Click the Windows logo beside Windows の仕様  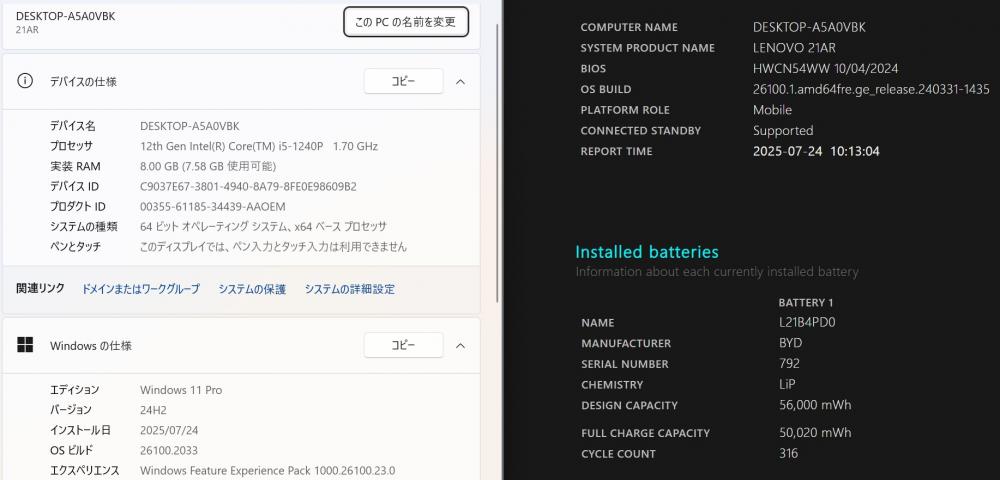coord(25,345)
